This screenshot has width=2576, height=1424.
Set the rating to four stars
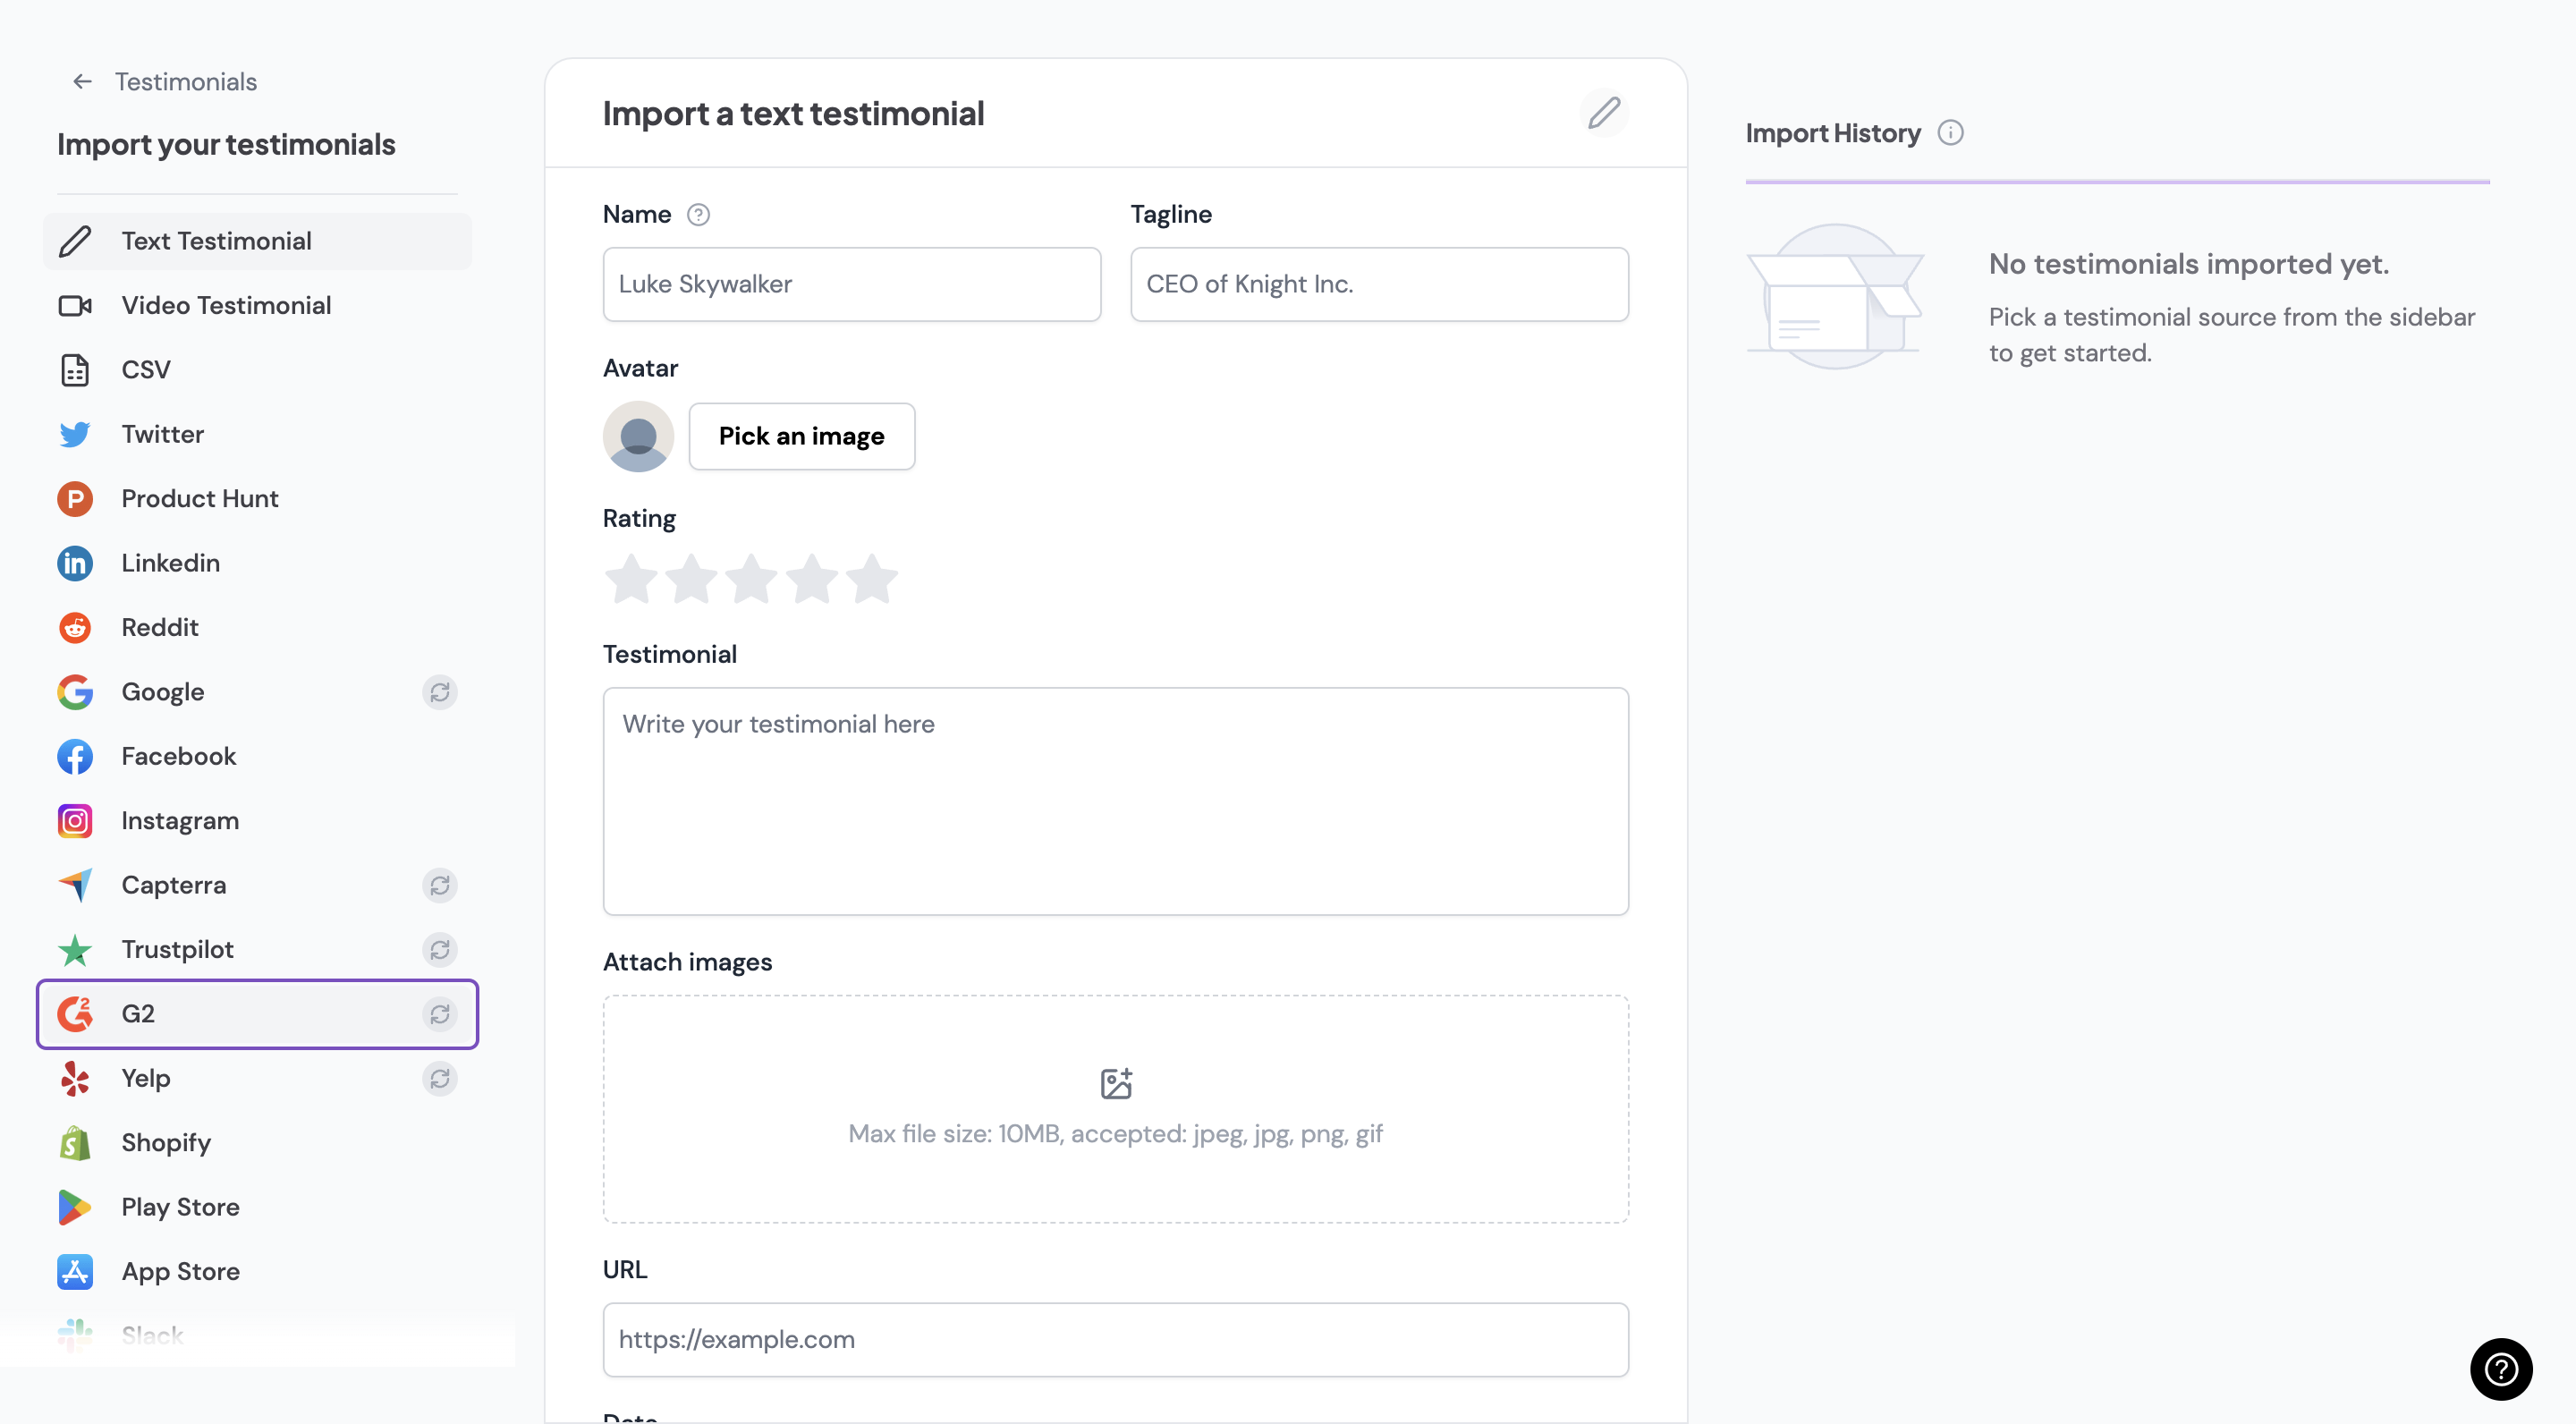[x=812, y=579]
